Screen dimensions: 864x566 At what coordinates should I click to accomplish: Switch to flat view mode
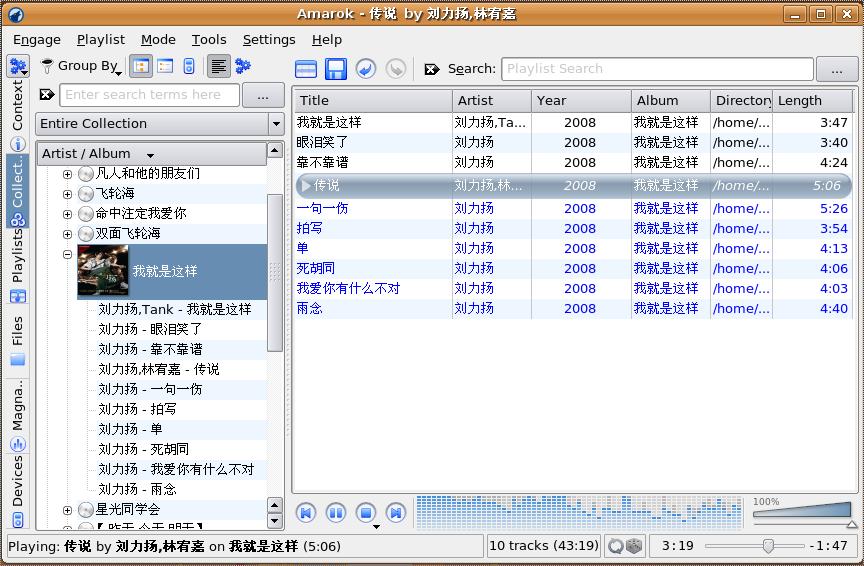click(x=165, y=67)
